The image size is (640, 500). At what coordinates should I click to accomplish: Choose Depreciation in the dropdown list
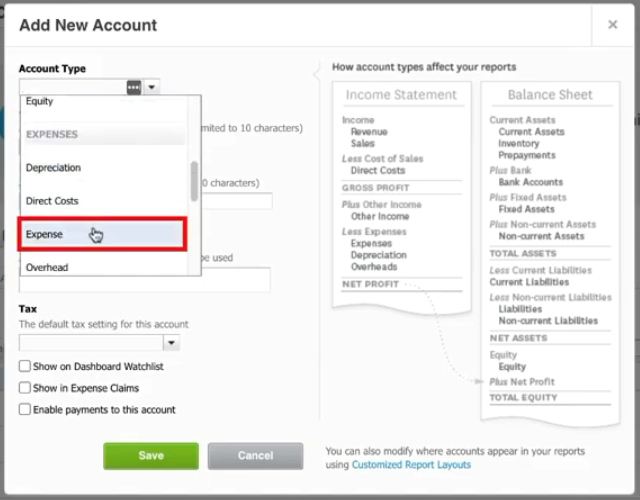(x=104, y=167)
